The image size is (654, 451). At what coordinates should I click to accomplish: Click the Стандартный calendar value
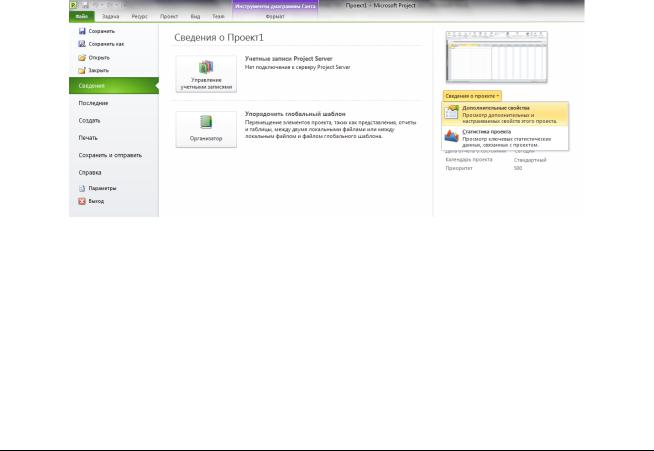tap(530, 160)
